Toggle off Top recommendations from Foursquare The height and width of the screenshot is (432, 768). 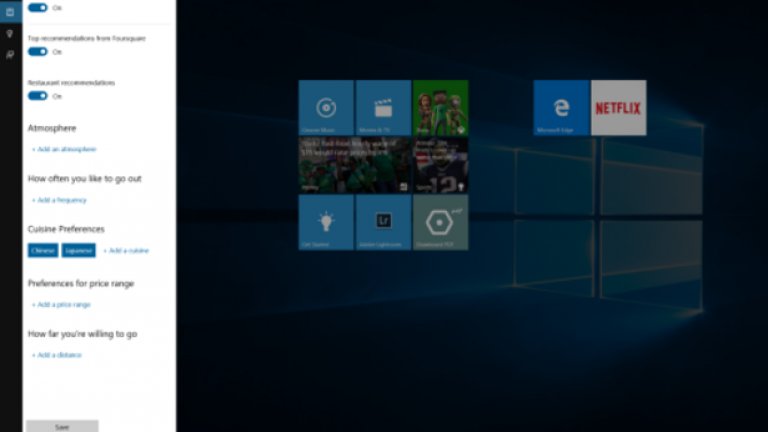(38, 51)
